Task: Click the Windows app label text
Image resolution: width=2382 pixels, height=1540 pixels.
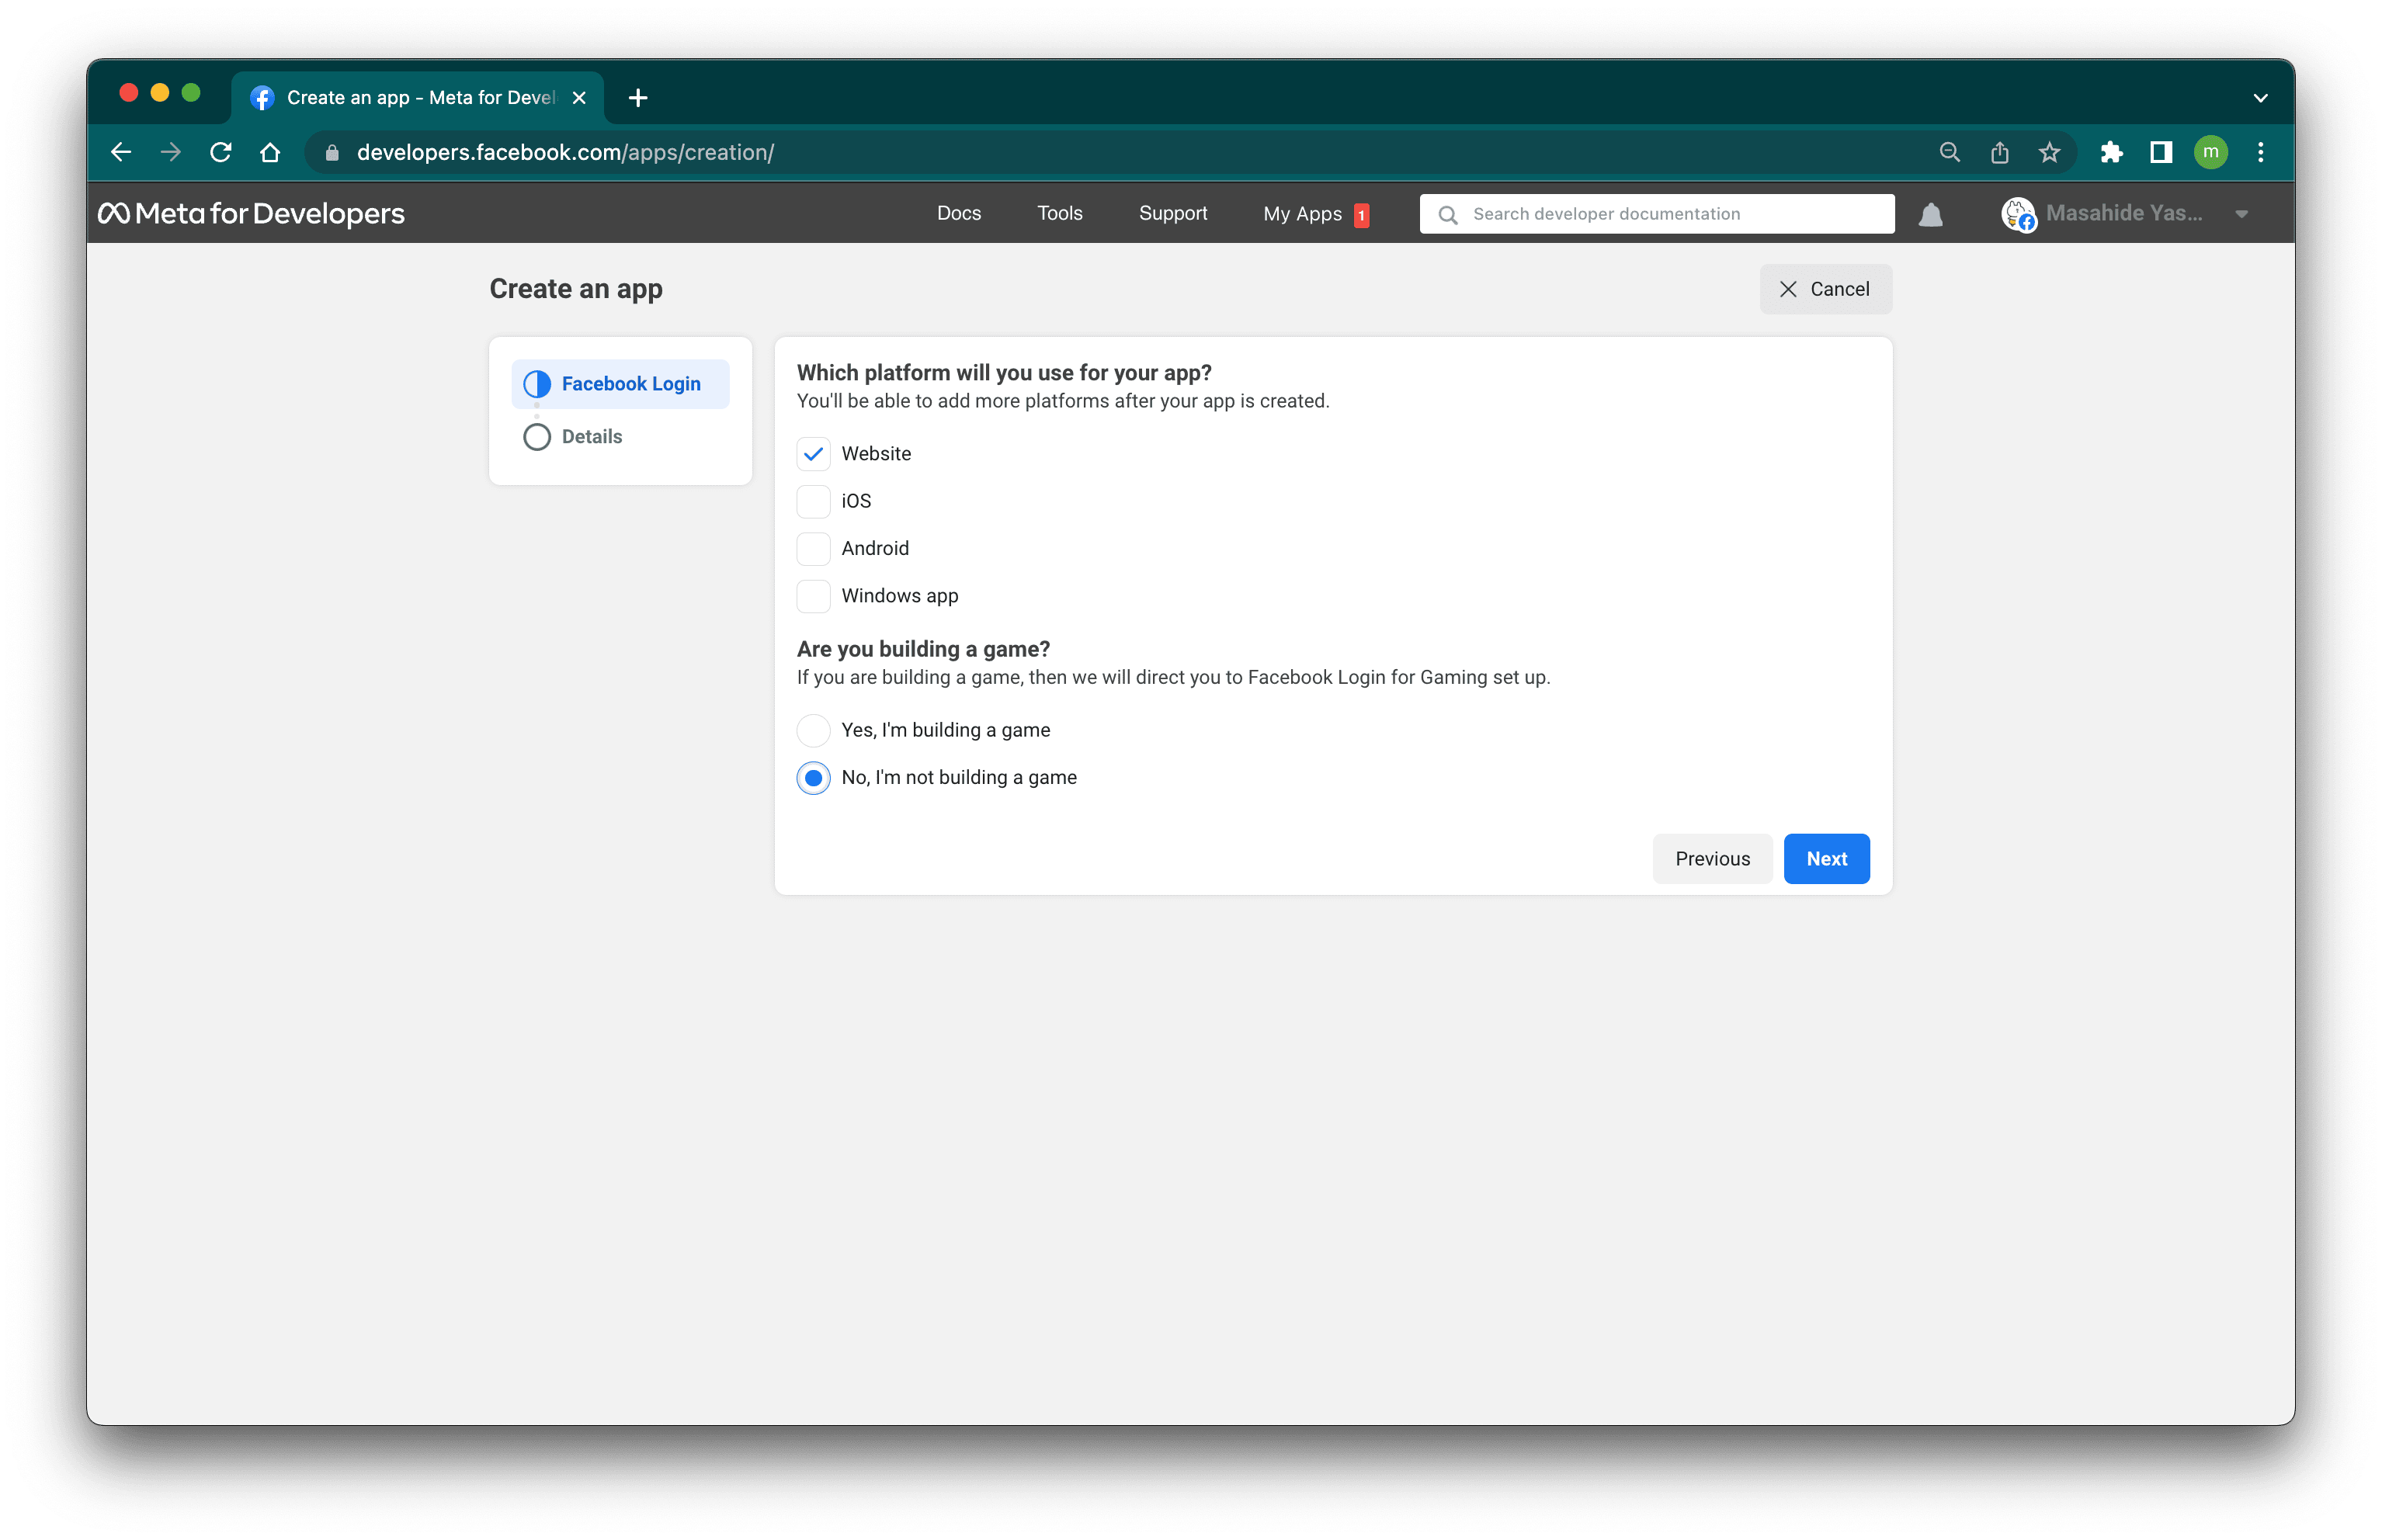Action: [x=899, y=596]
